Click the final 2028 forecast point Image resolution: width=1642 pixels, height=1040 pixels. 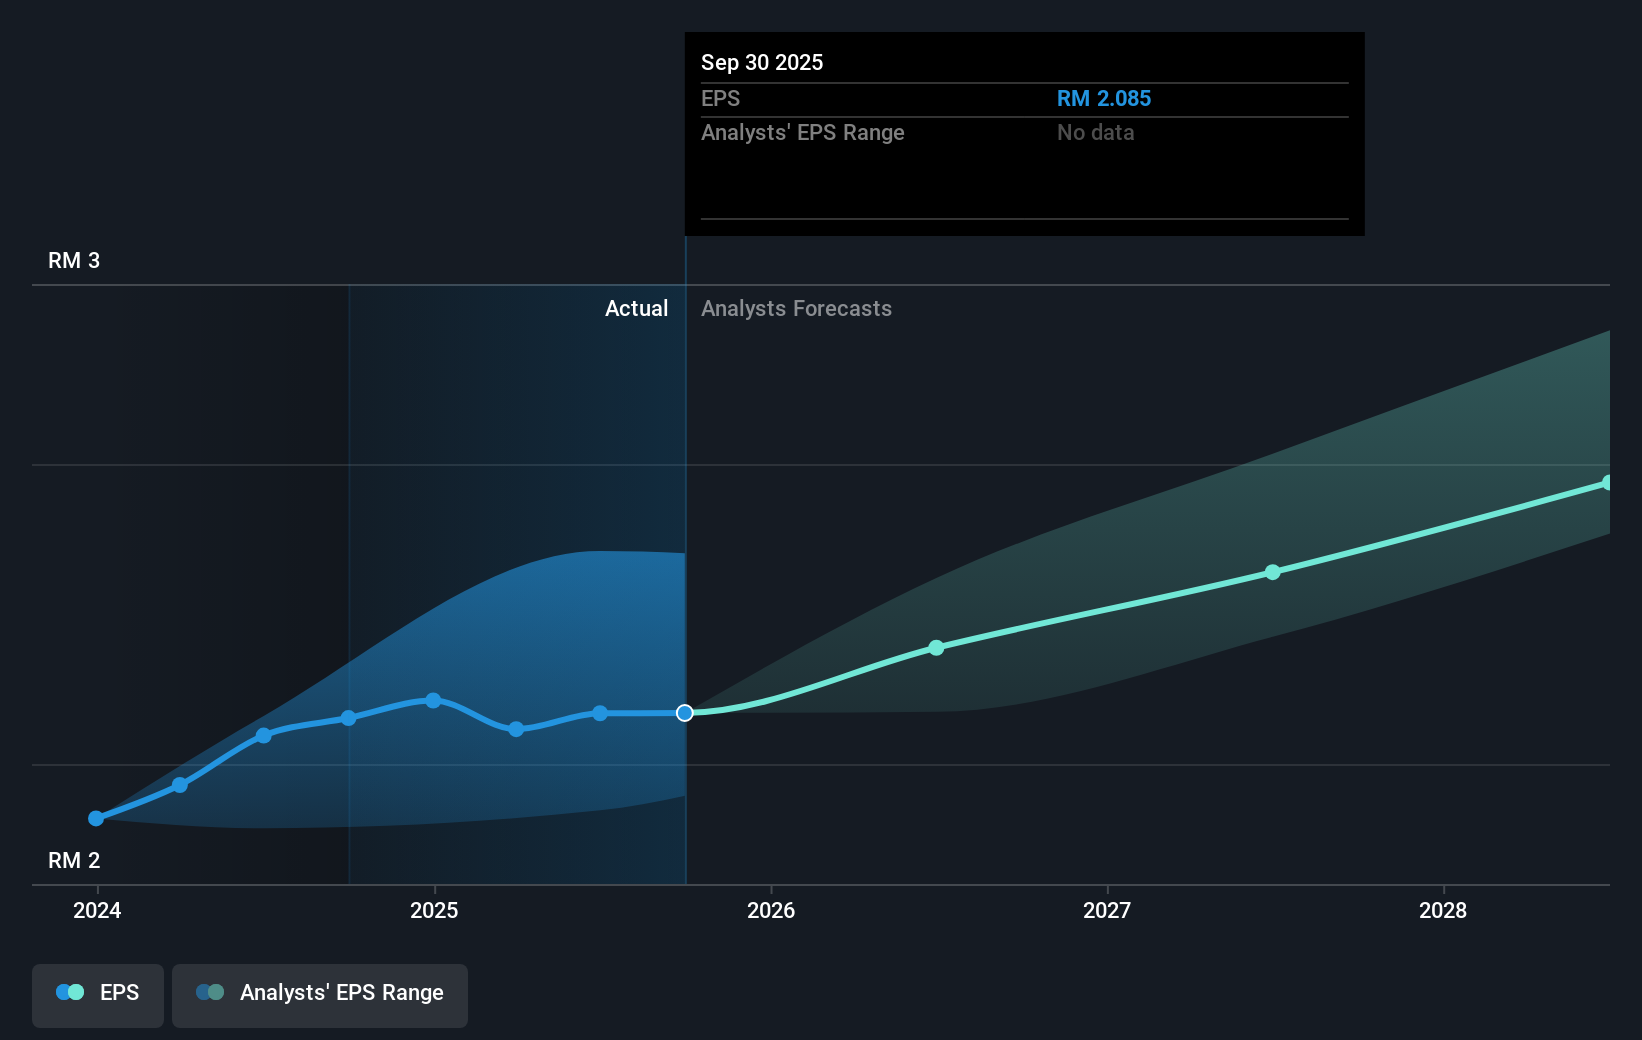[1608, 483]
